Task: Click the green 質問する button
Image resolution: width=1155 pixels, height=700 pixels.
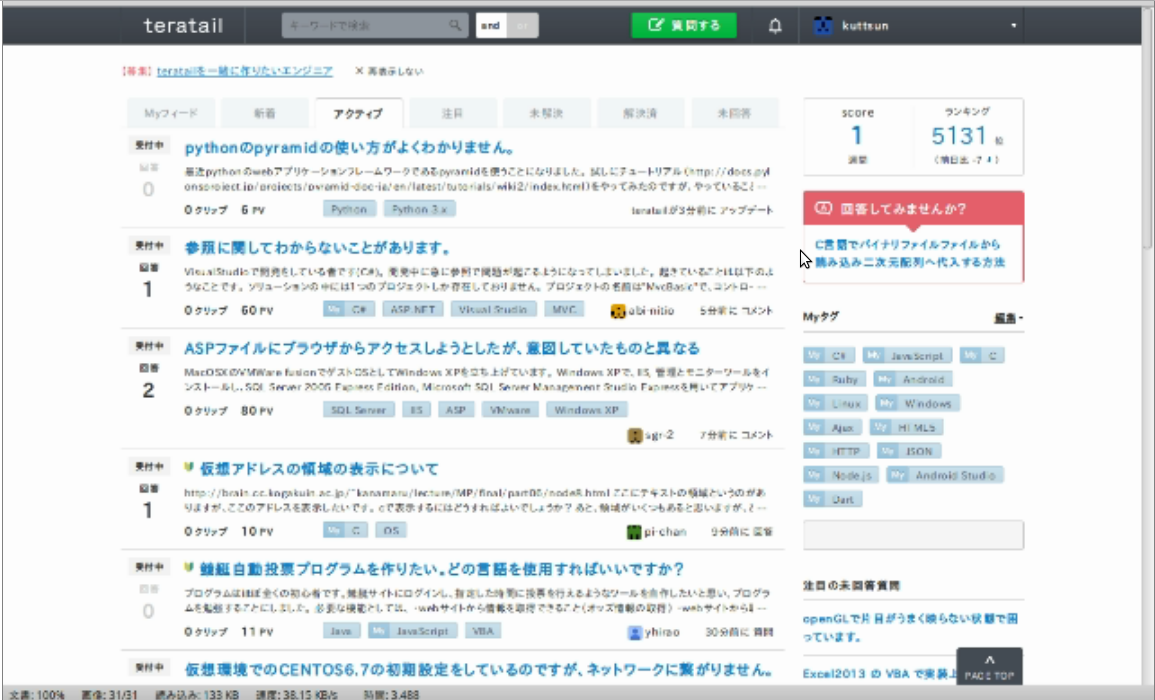Action: click(x=684, y=25)
